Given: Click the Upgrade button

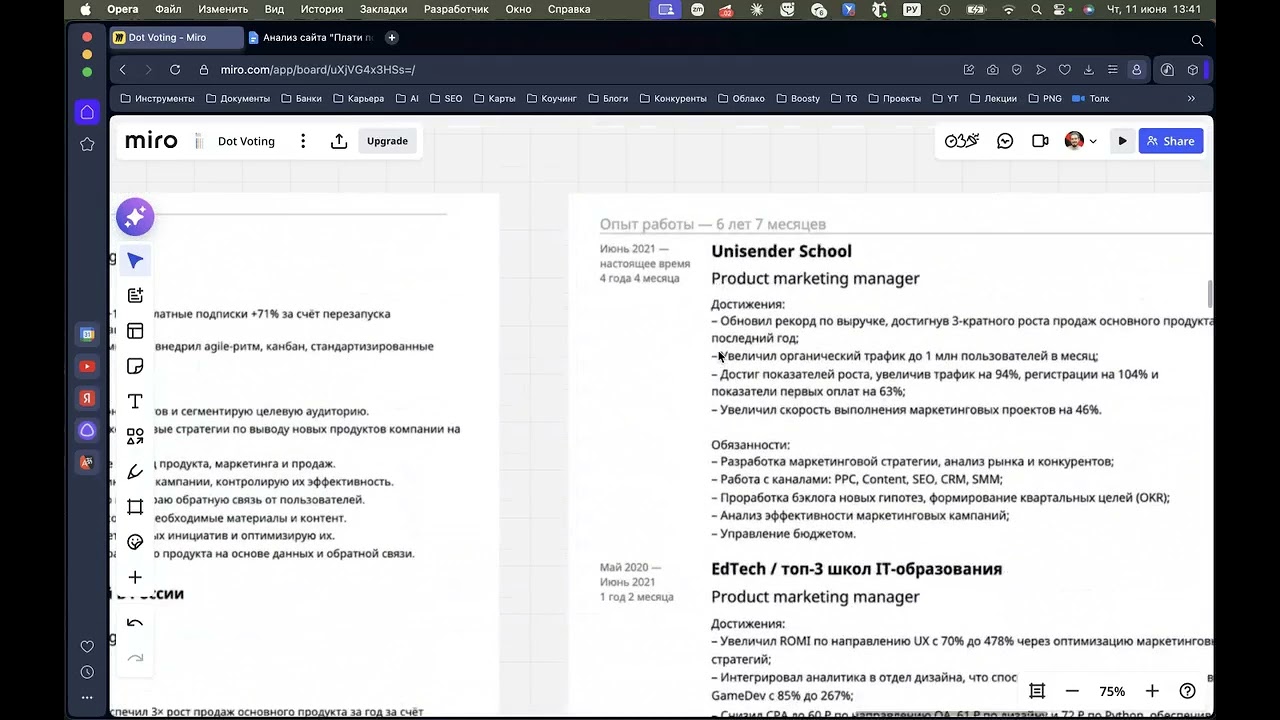Looking at the screenshot, I should tap(387, 141).
